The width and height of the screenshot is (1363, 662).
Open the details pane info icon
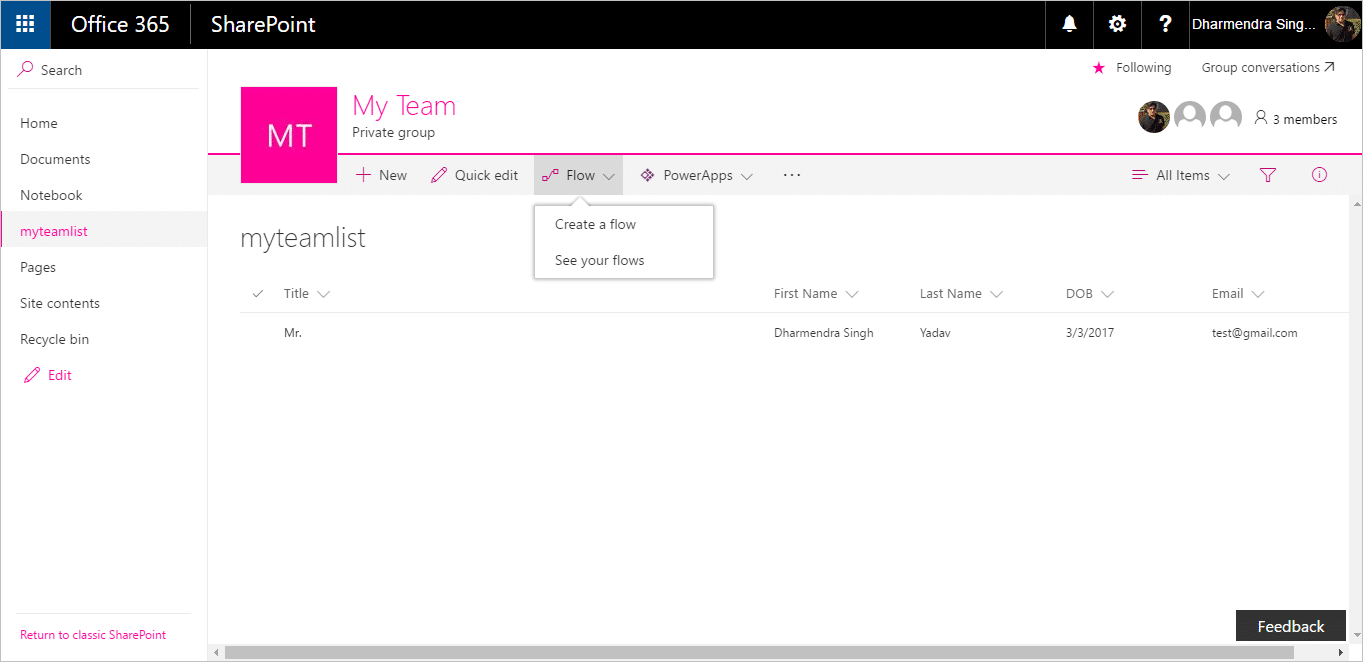pos(1319,175)
